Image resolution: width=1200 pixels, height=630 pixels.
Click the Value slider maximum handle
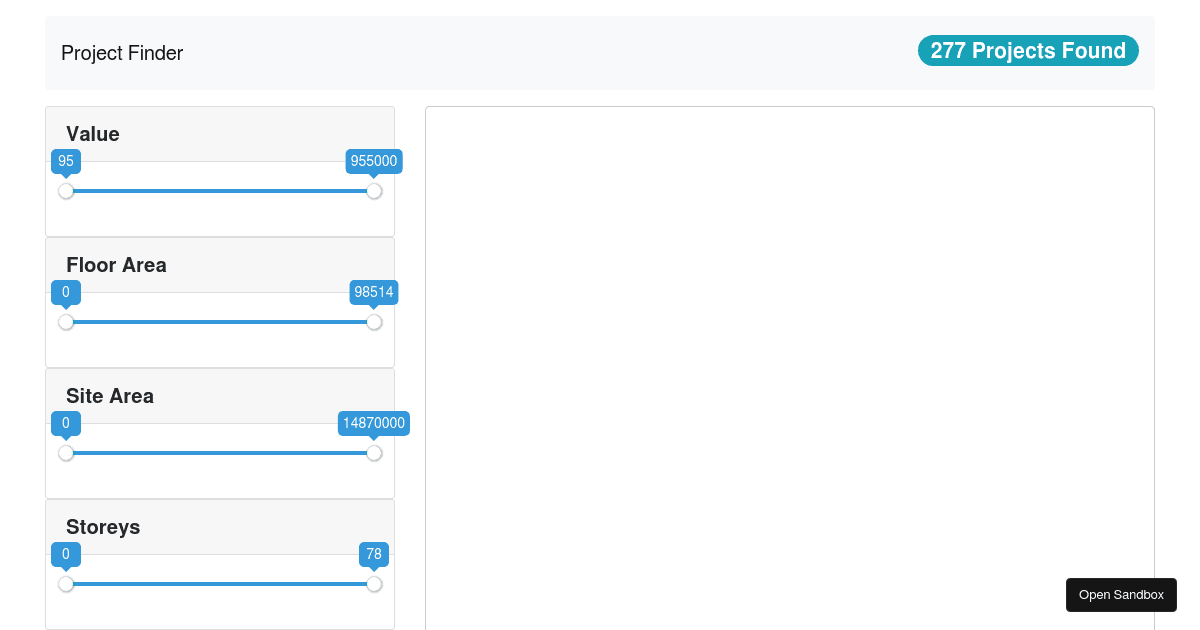click(x=374, y=191)
